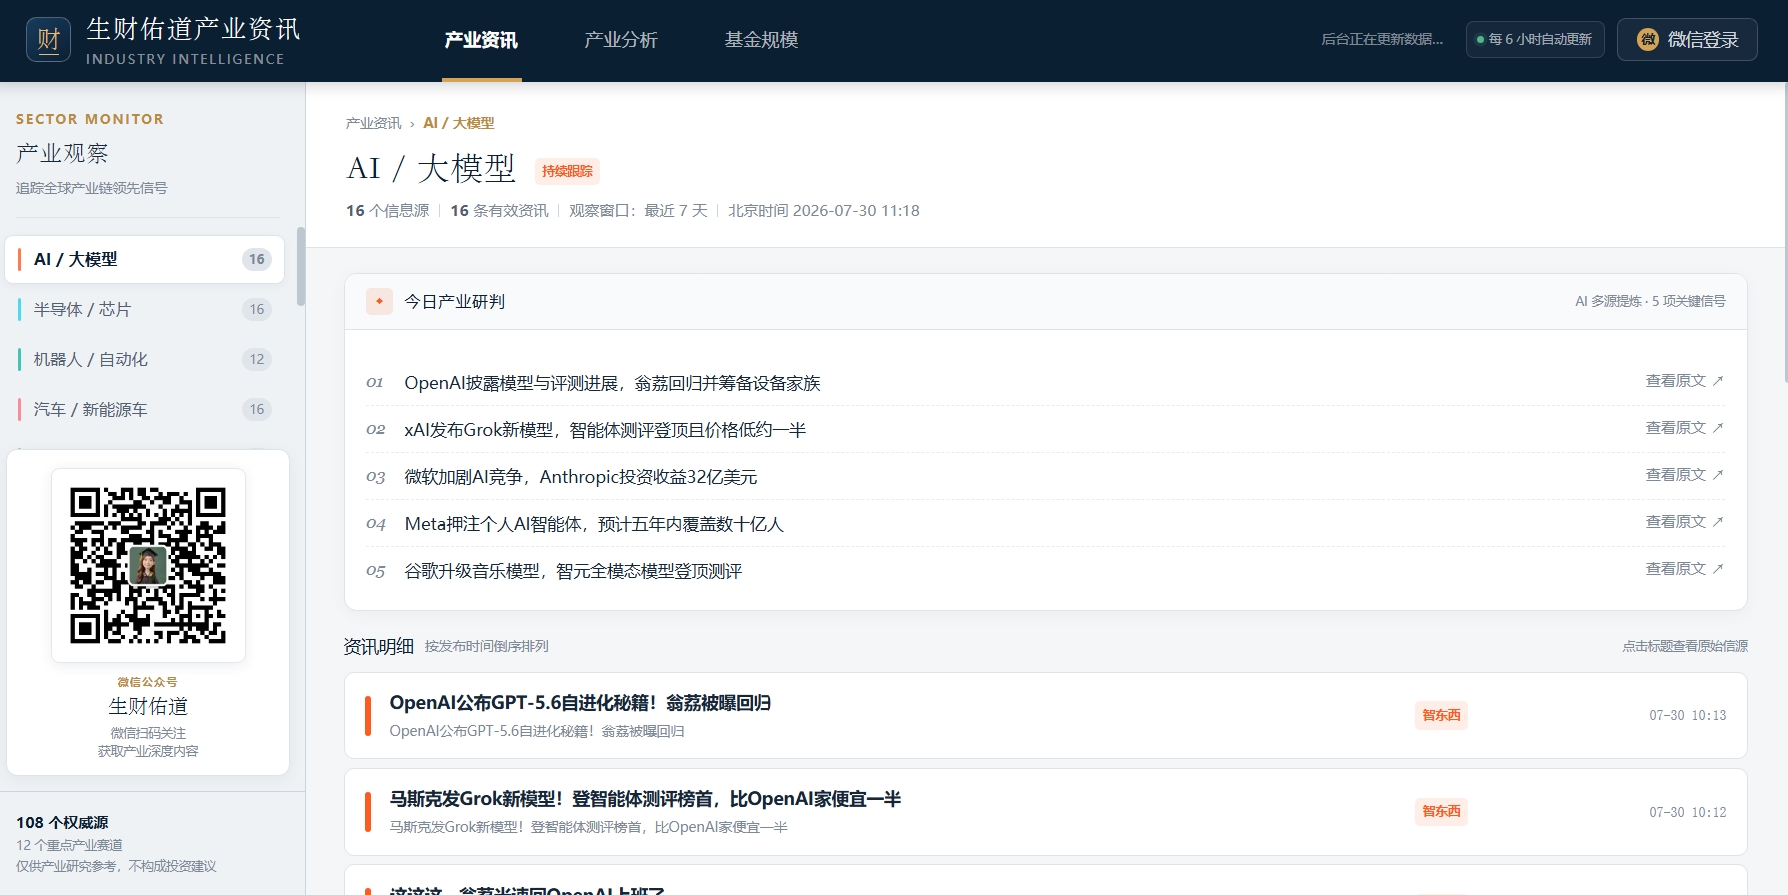Click 108 个权威源 text in sidebar footer
Image resolution: width=1788 pixels, height=895 pixels.
62,822
